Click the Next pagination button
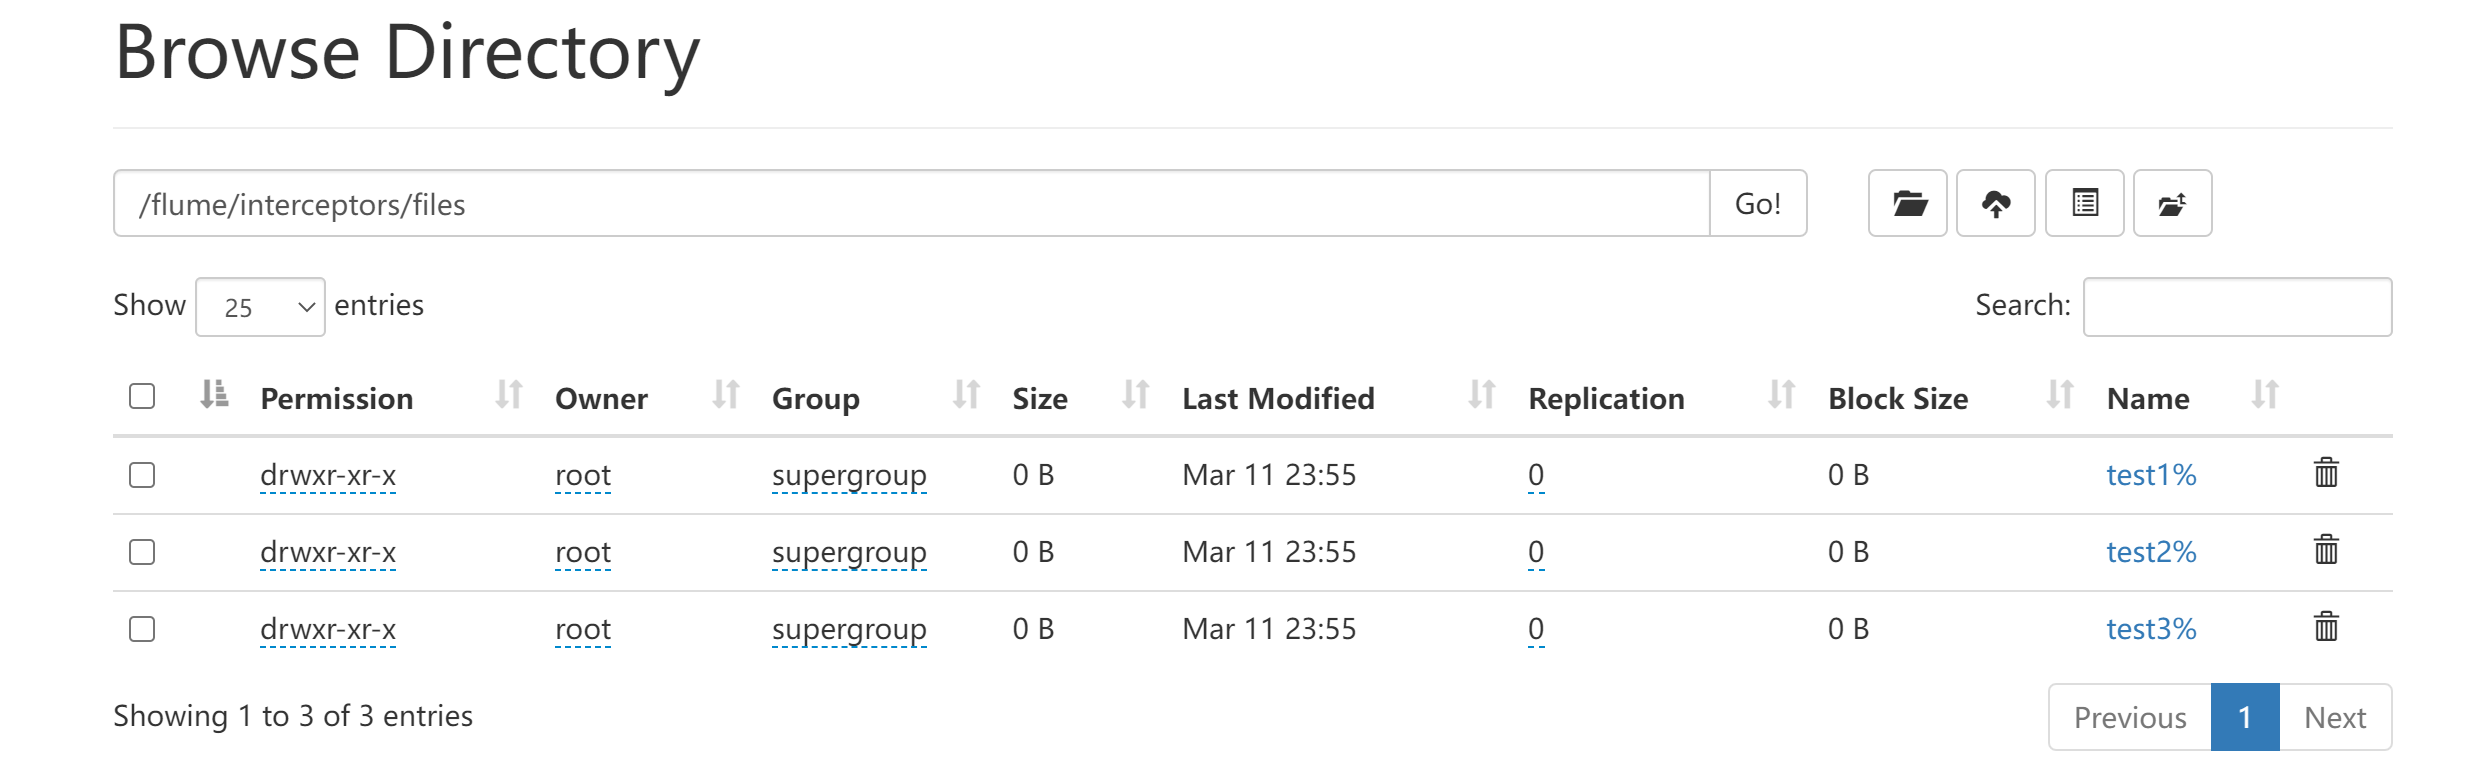This screenshot has width=2486, height=776. click(x=2335, y=717)
